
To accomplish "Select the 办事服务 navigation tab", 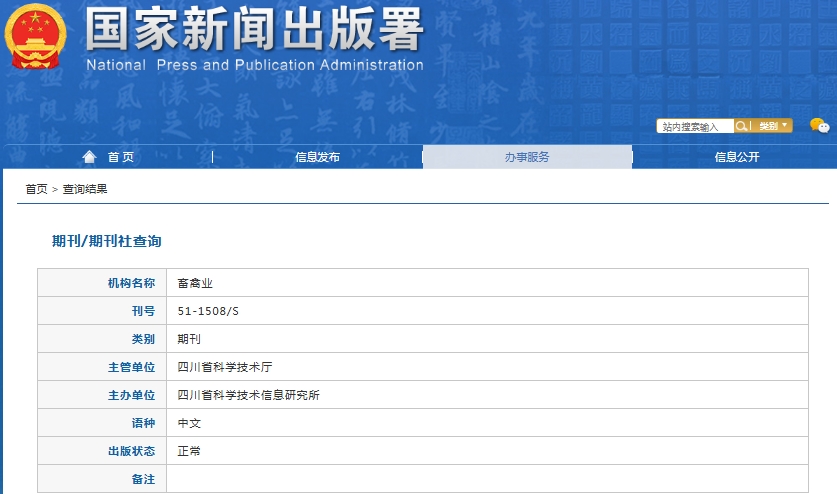I will tap(527, 157).
